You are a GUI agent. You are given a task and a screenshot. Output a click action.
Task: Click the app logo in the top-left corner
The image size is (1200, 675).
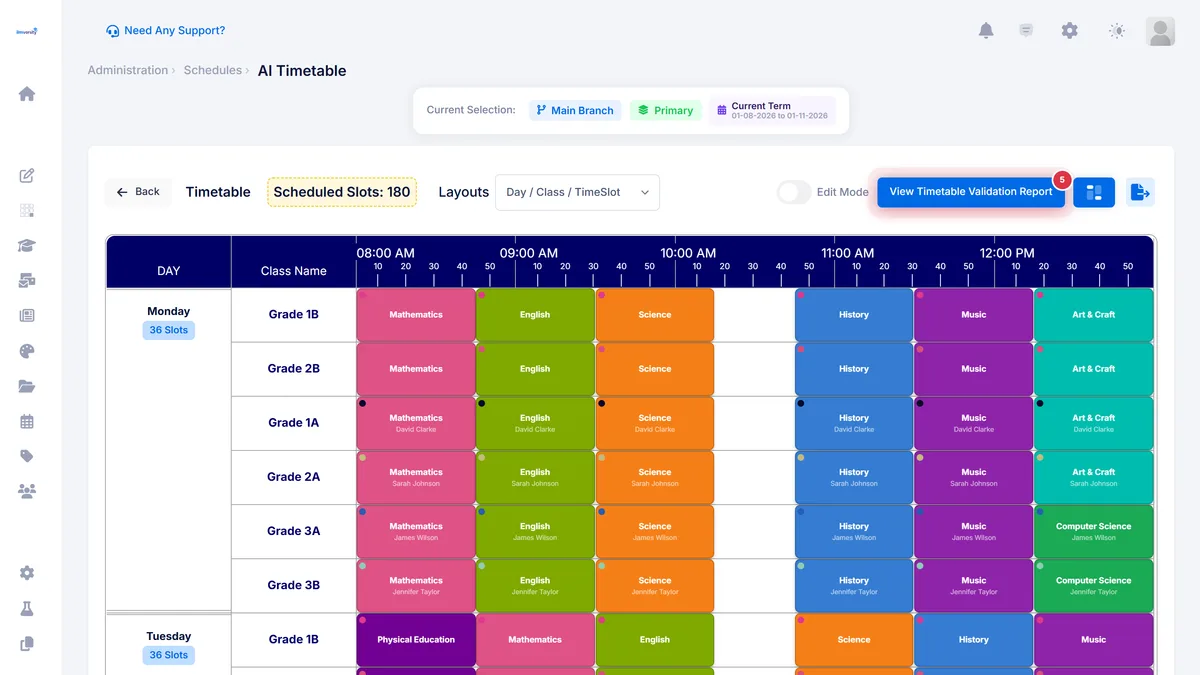click(27, 31)
